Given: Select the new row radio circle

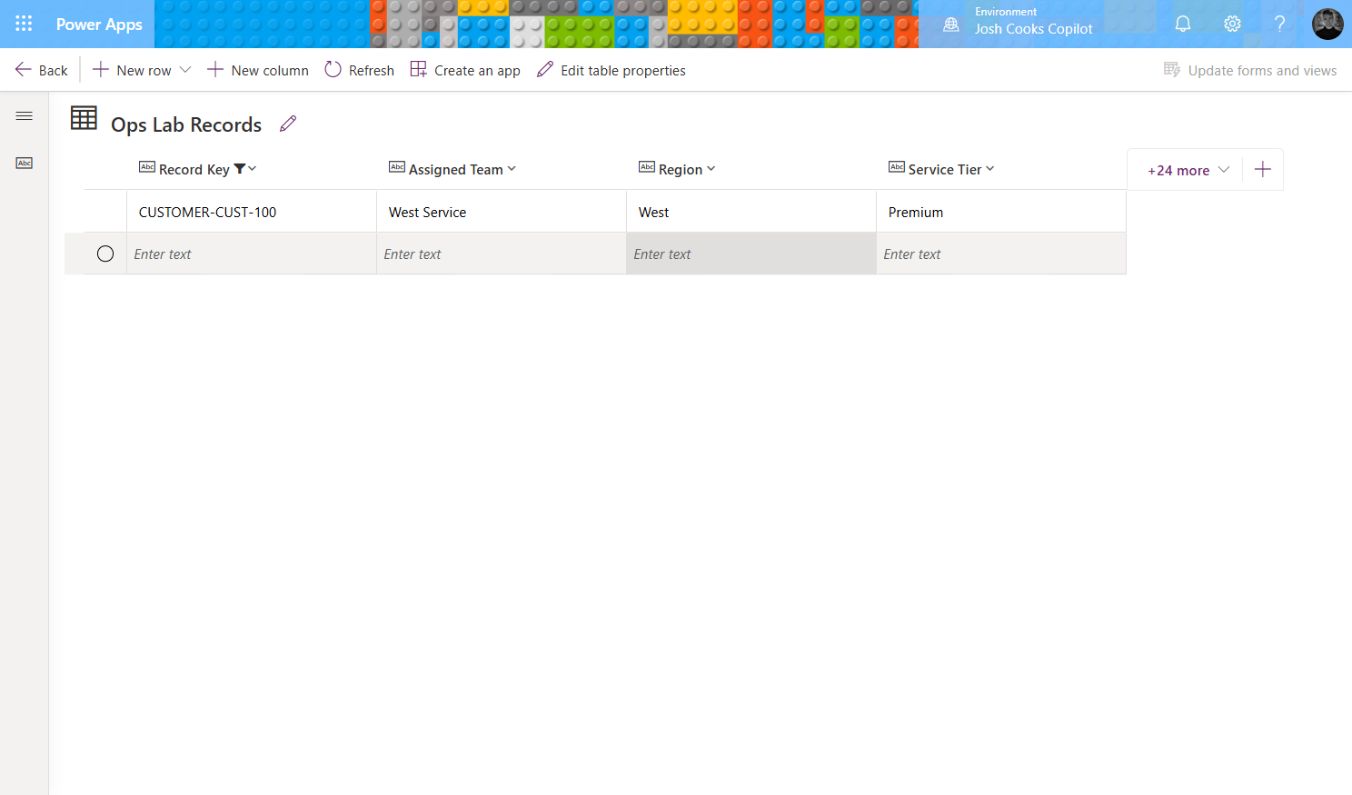Looking at the screenshot, I should pyautogui.click(x=105, y=254).
